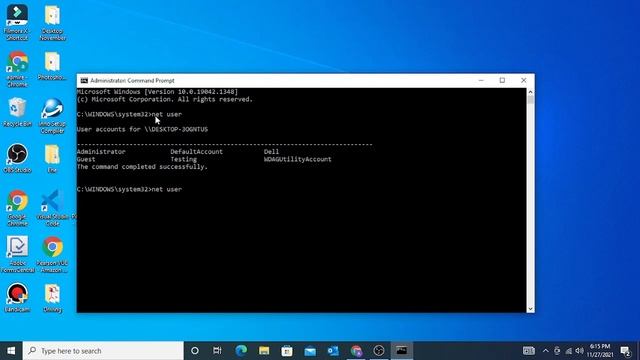Launch OBS Studio from the desktop icon
Screen dimensions: 640x360
click(17, 158)
